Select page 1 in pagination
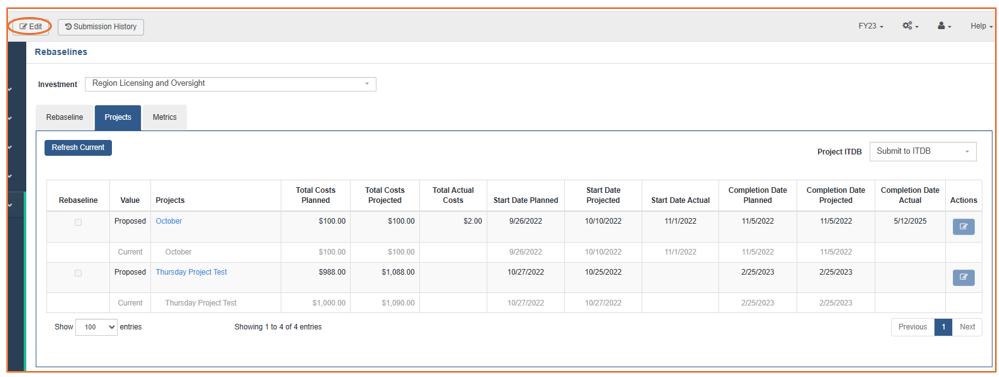Viewport: 999px width, 377px height. (944, 327)
